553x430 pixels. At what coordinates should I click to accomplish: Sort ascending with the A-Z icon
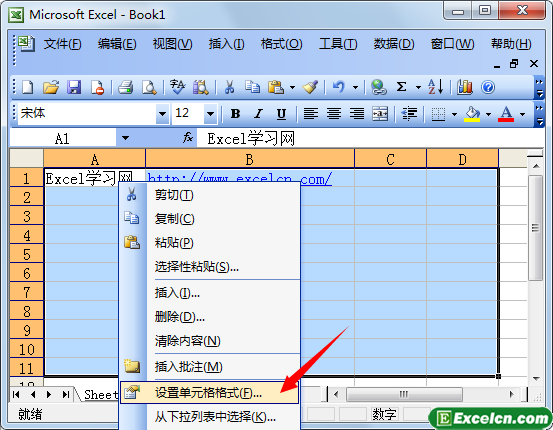tap(436, 87)
